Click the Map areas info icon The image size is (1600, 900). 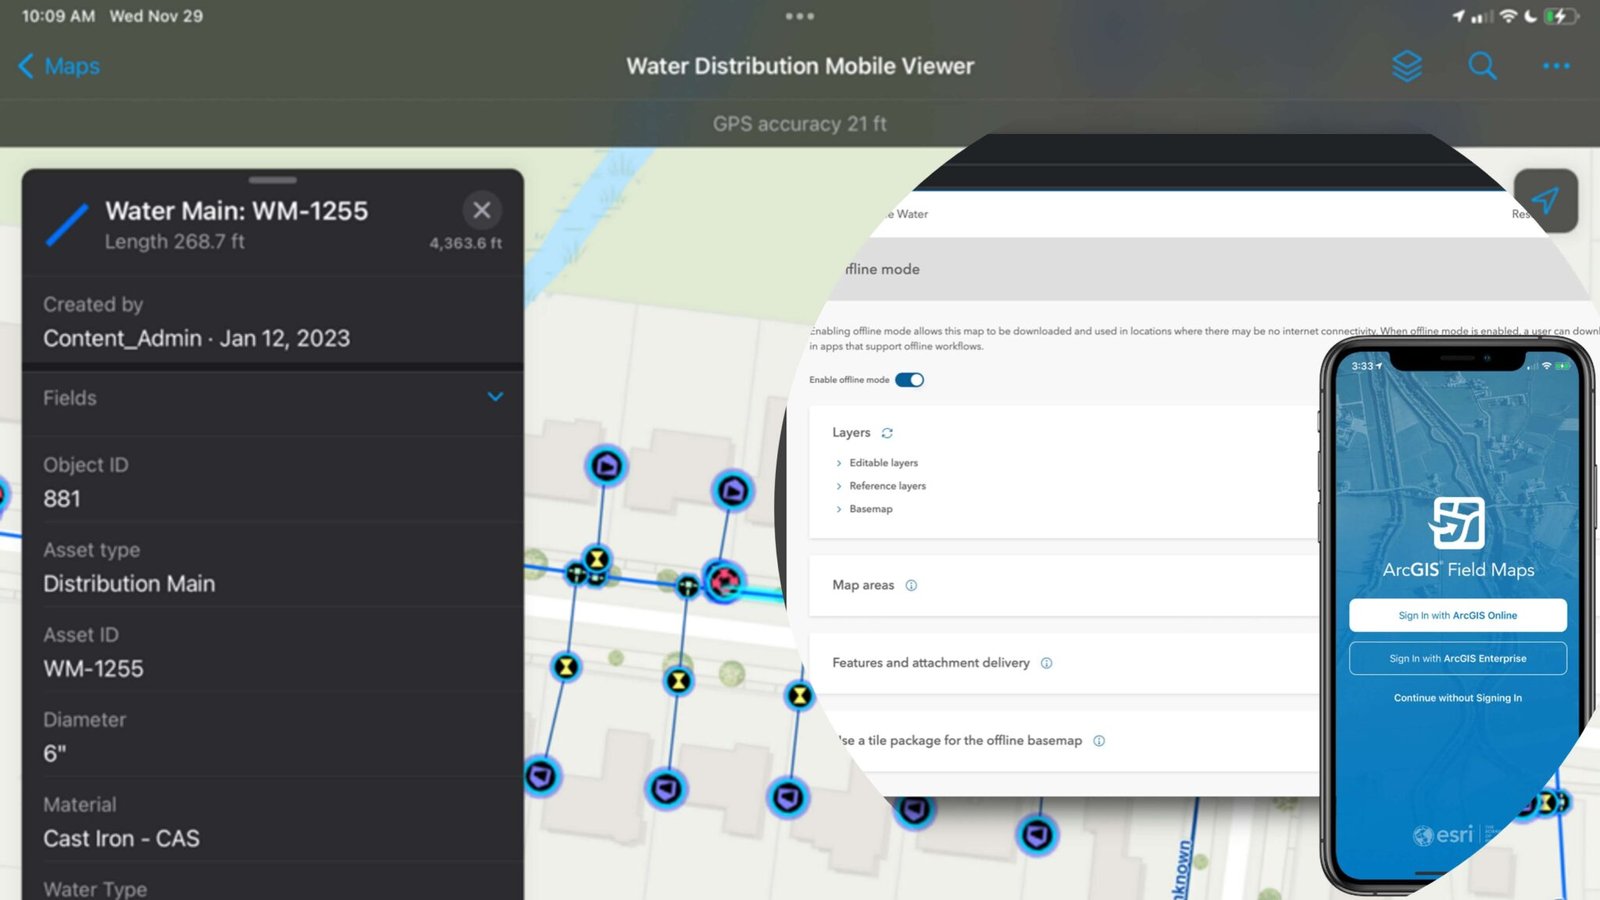[910, 585]
